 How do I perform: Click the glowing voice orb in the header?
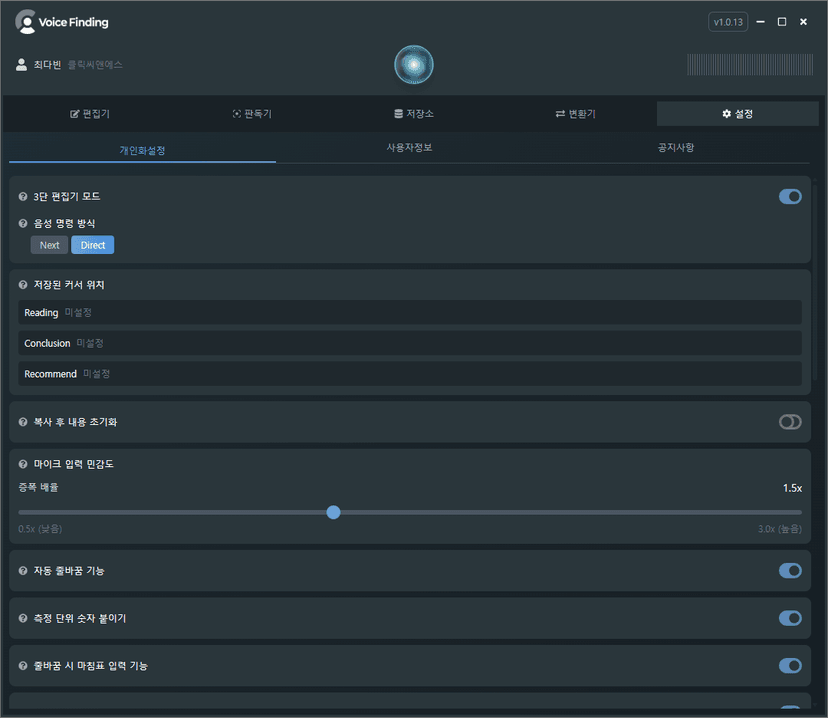(413, 65)
